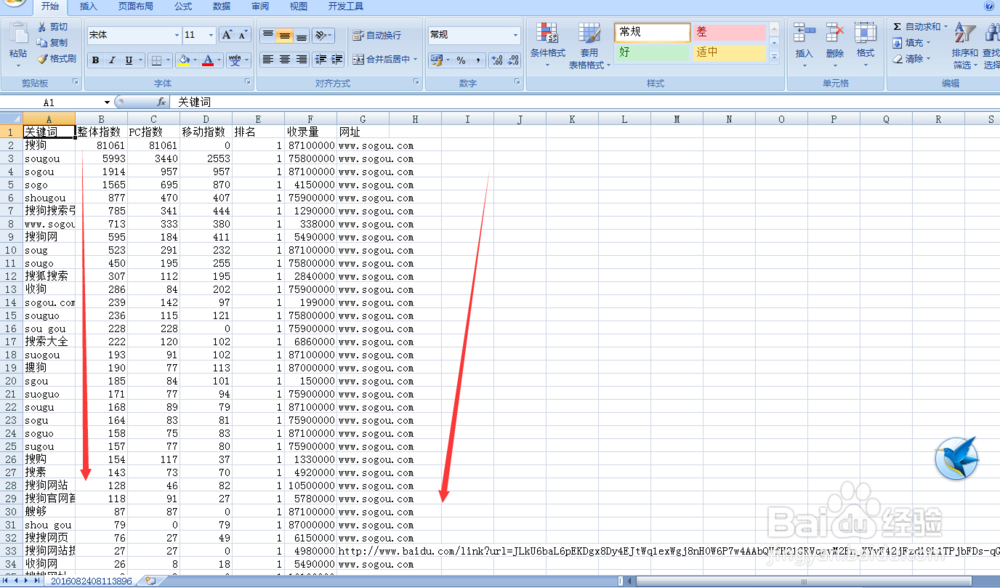Open Format as Table (套用表格格式)
This screenshot has width=1000, height=588.
[x=589, y=46]
